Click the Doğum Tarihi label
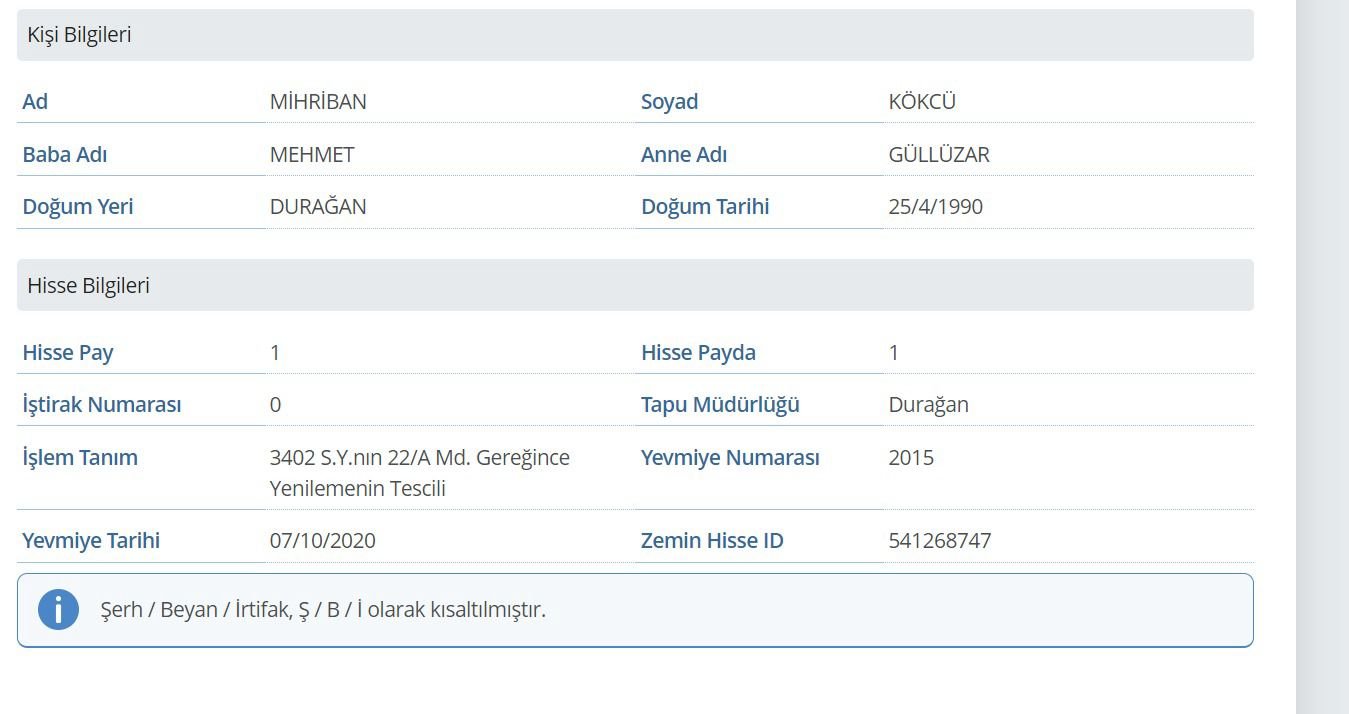This screenshot has width=1349, height=714. [705, 207]
